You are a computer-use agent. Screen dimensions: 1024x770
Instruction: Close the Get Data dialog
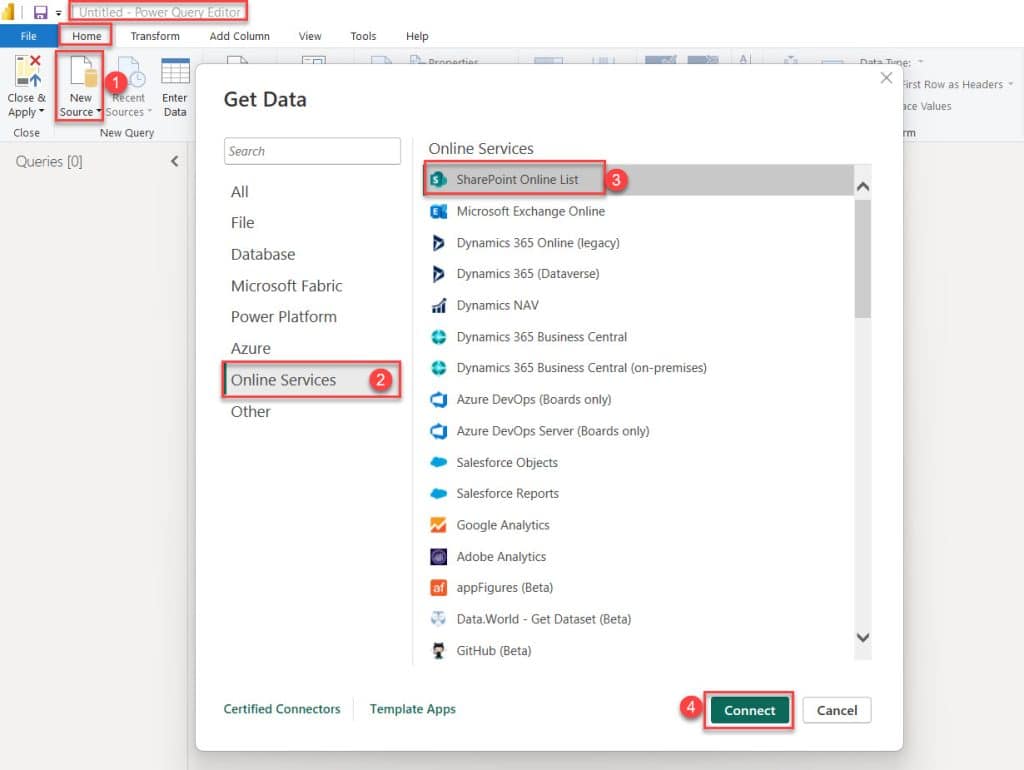point(886,78)
